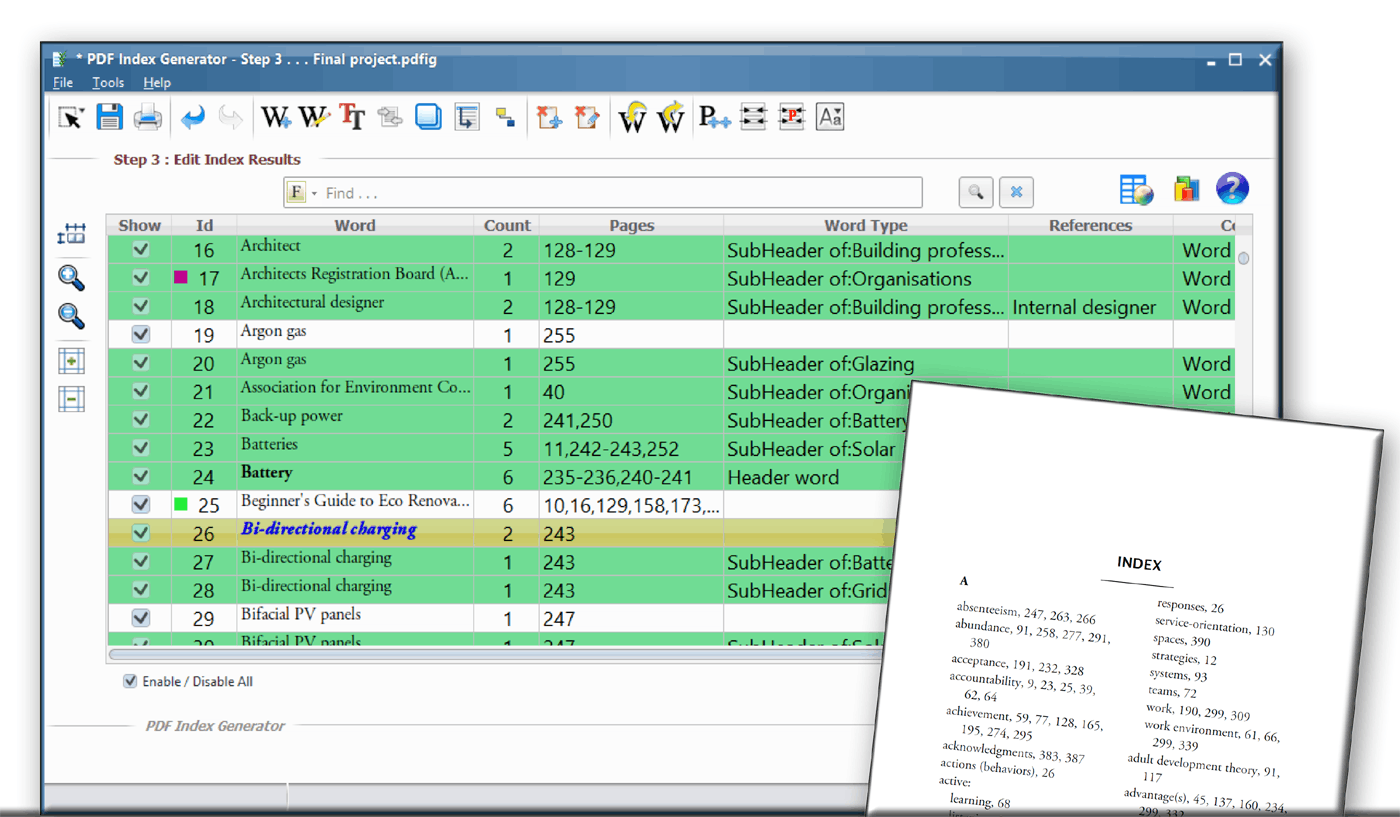Viewport: 1400px width, 817px height.
Task: Select the 'Bifacial PV panels' cell in row 29
Action: click(355, 618)
